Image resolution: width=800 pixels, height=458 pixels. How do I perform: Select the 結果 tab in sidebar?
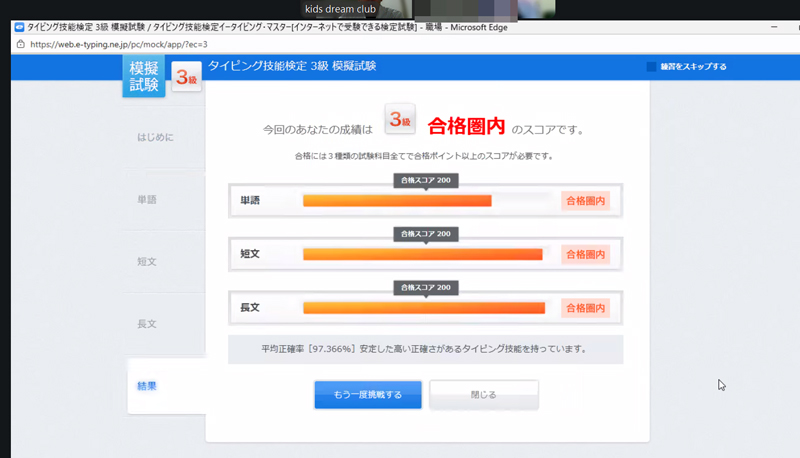tap(147, 386)
